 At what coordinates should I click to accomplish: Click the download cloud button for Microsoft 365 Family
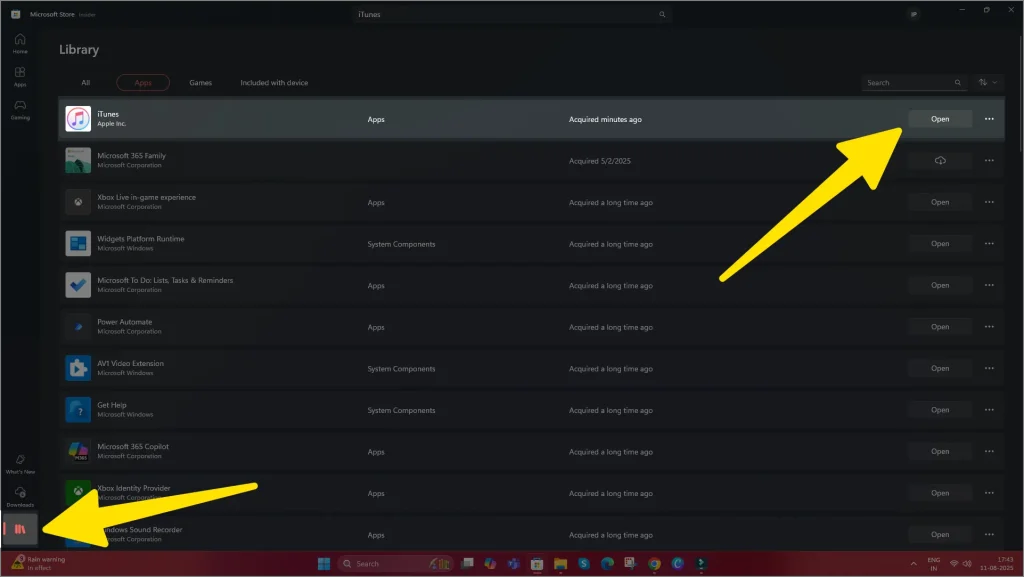tap(939, 160)
